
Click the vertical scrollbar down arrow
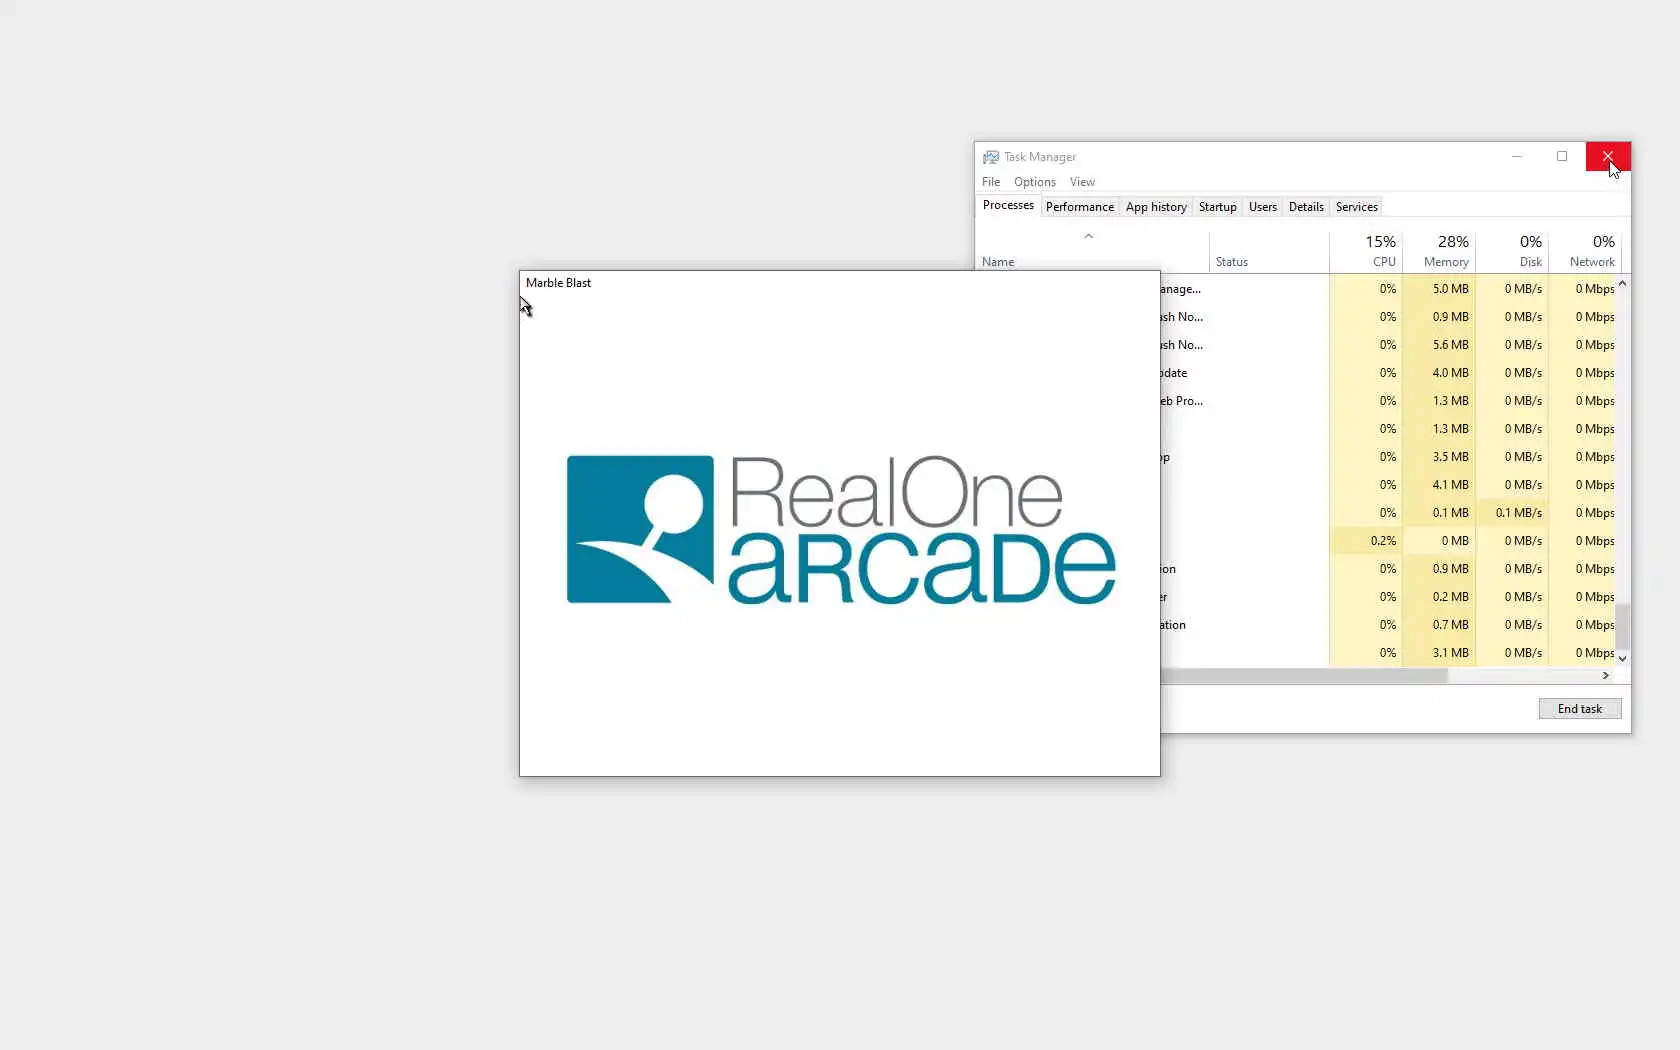tap(1622, 658)
